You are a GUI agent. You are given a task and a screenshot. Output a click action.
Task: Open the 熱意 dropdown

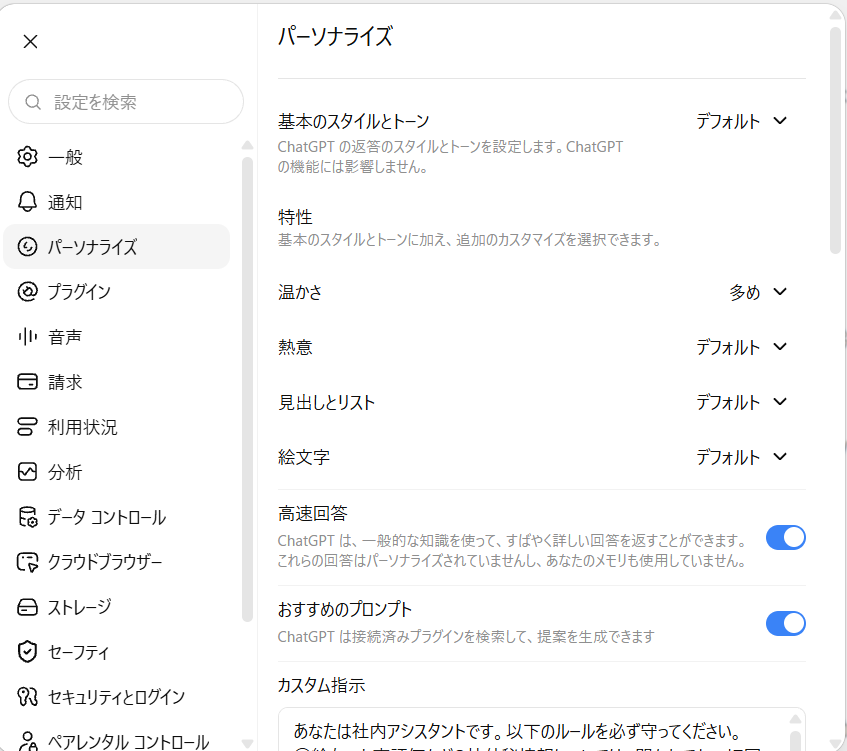point(741,347)
